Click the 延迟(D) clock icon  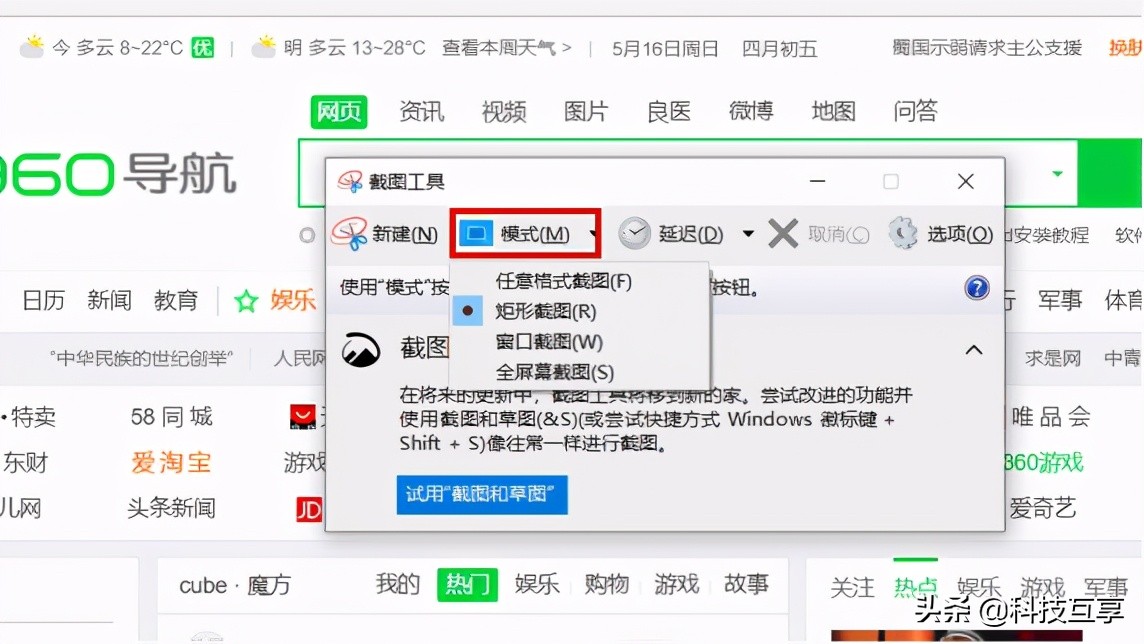[x=633, y=232]
